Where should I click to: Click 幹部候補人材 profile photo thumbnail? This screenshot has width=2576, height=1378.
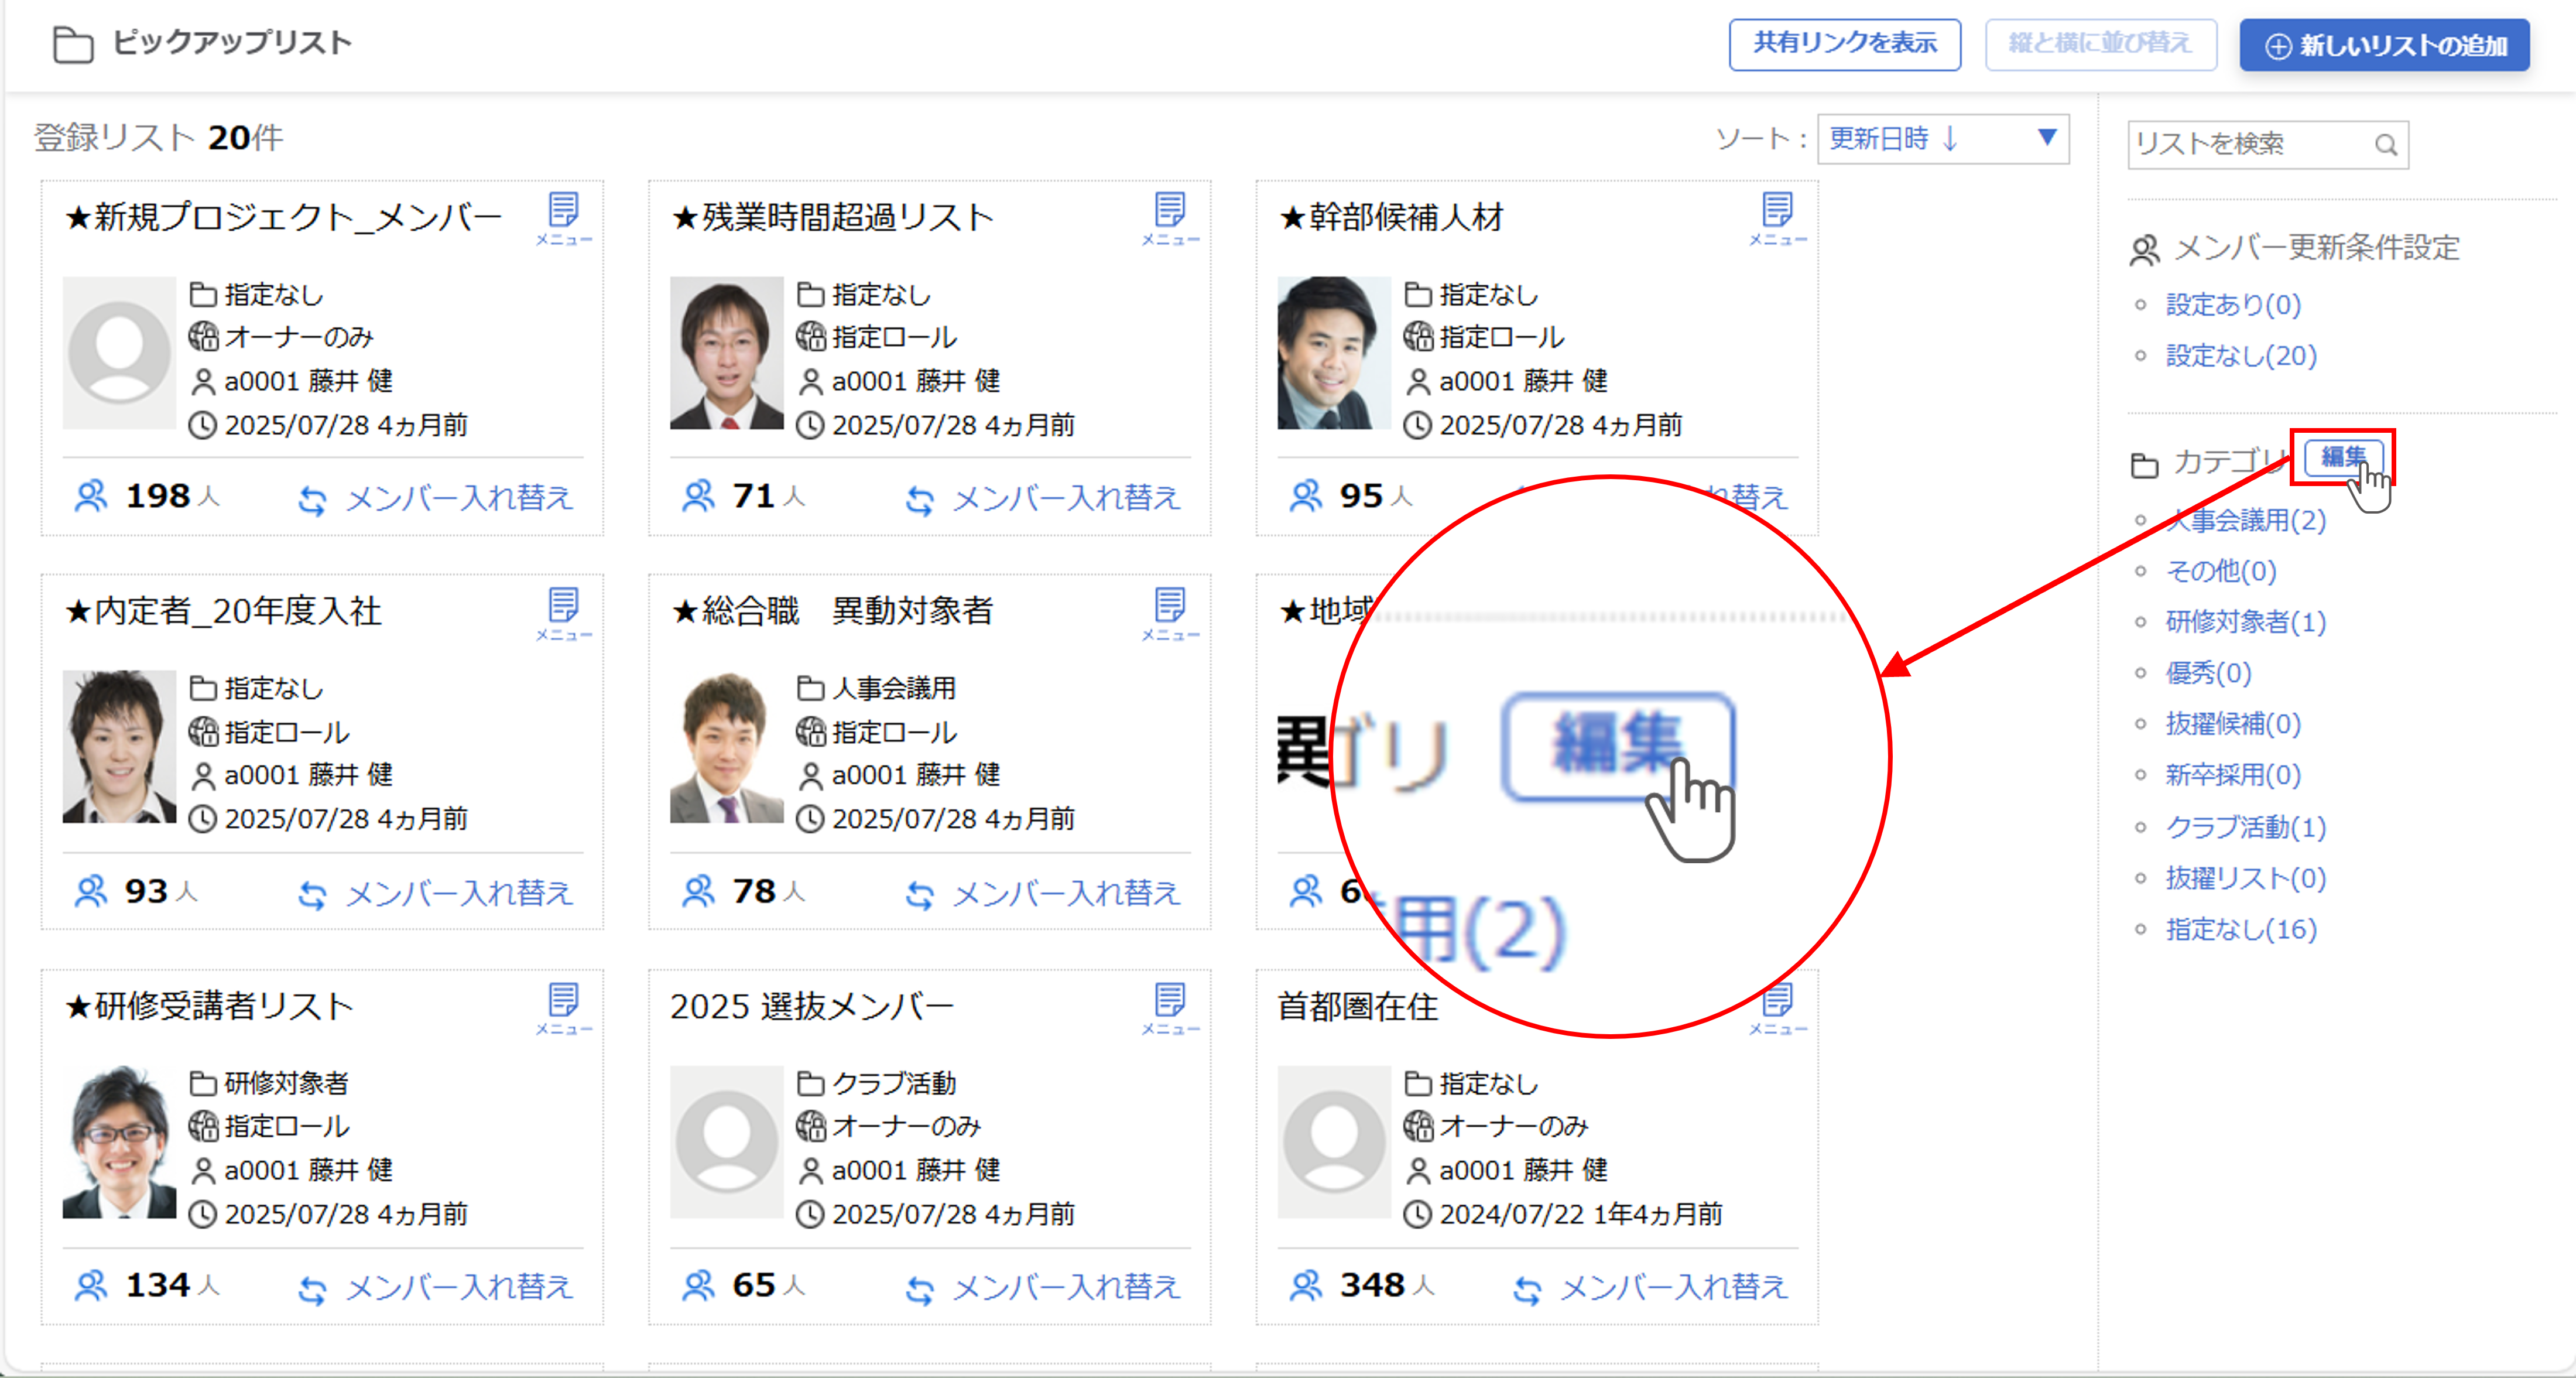tap(1333, 353)
